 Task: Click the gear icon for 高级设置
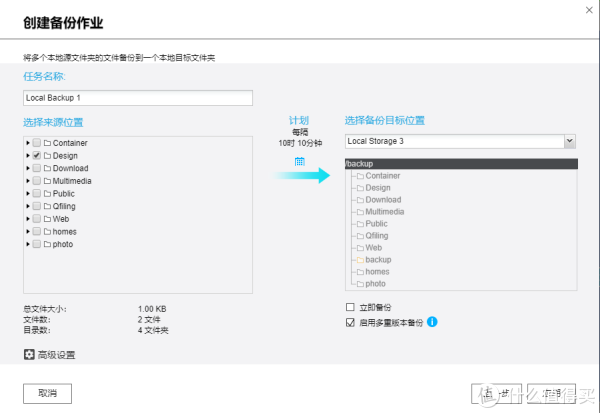(29, 355)
